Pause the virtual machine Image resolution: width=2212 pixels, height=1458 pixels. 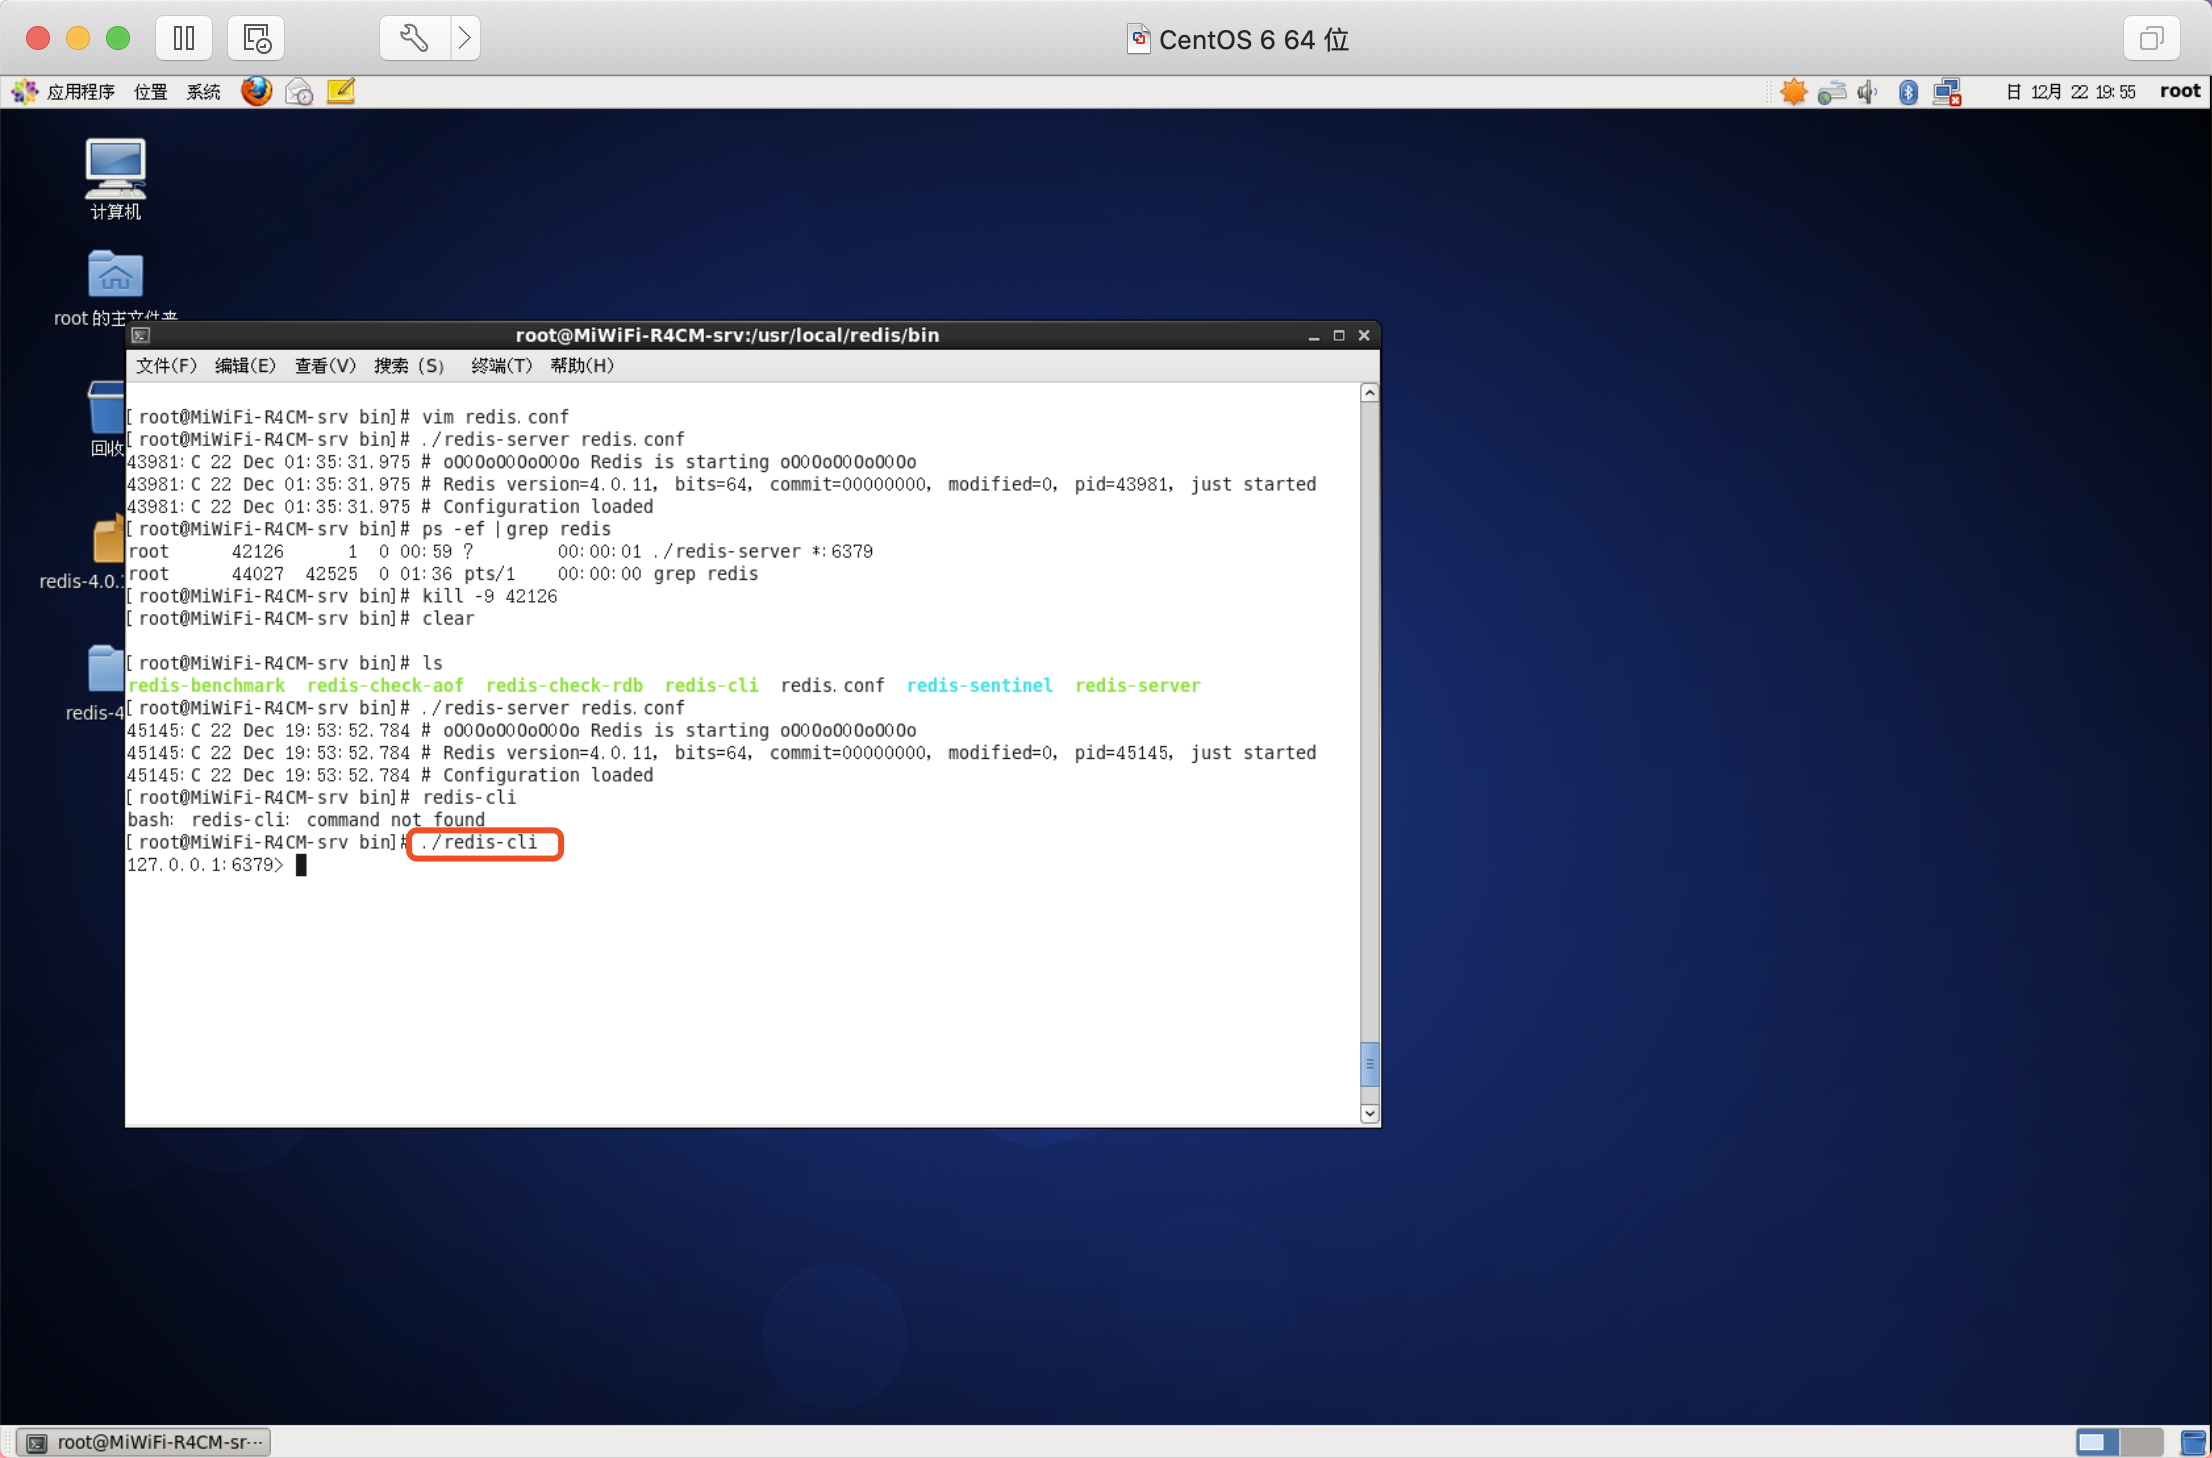tap(184, 38)
